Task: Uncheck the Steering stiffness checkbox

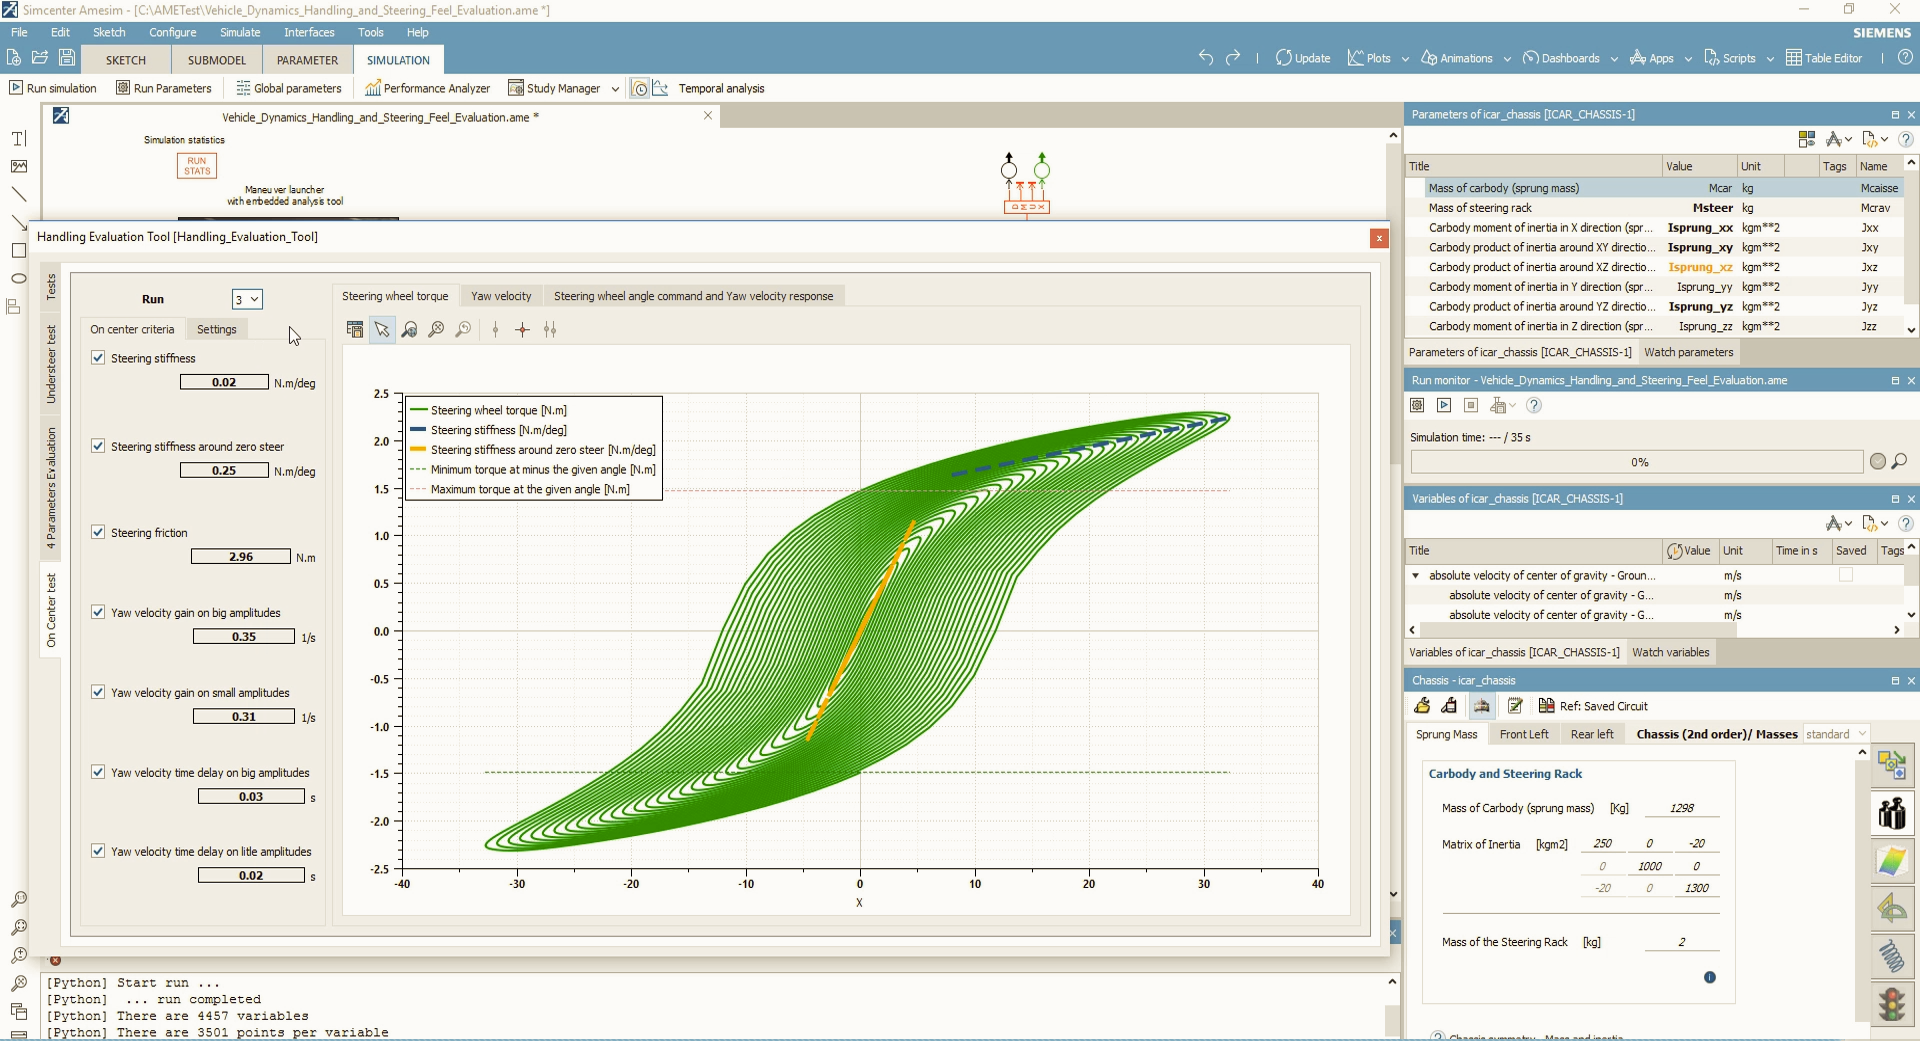Action: tap(98, 358)
